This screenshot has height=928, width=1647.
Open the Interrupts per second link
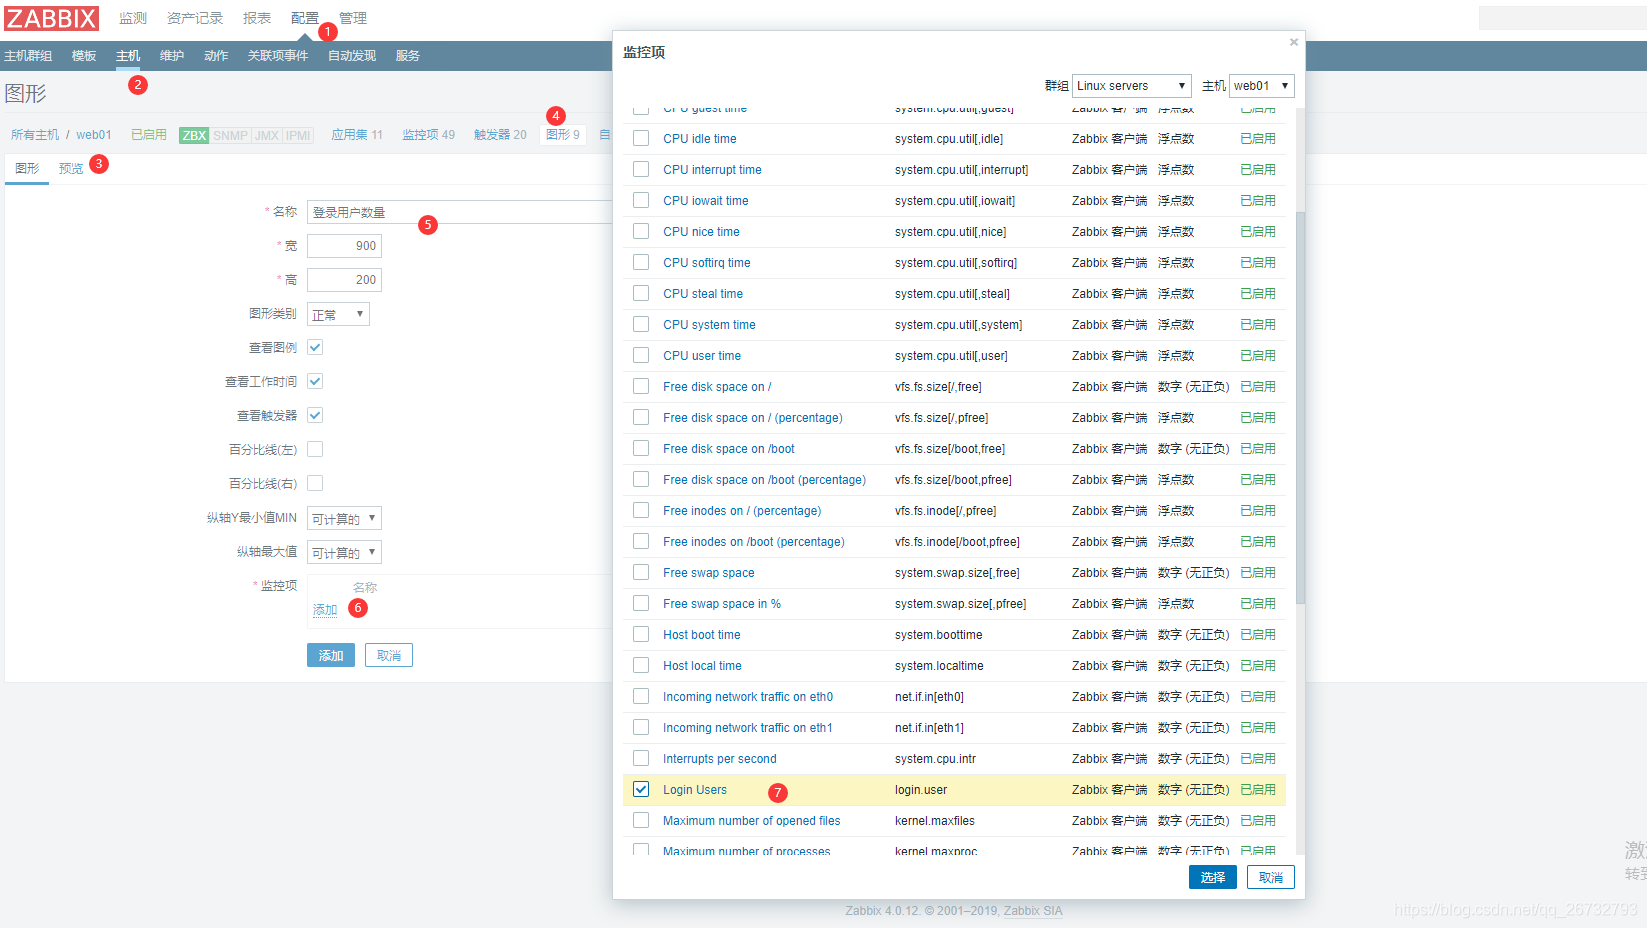click(720, 759)
